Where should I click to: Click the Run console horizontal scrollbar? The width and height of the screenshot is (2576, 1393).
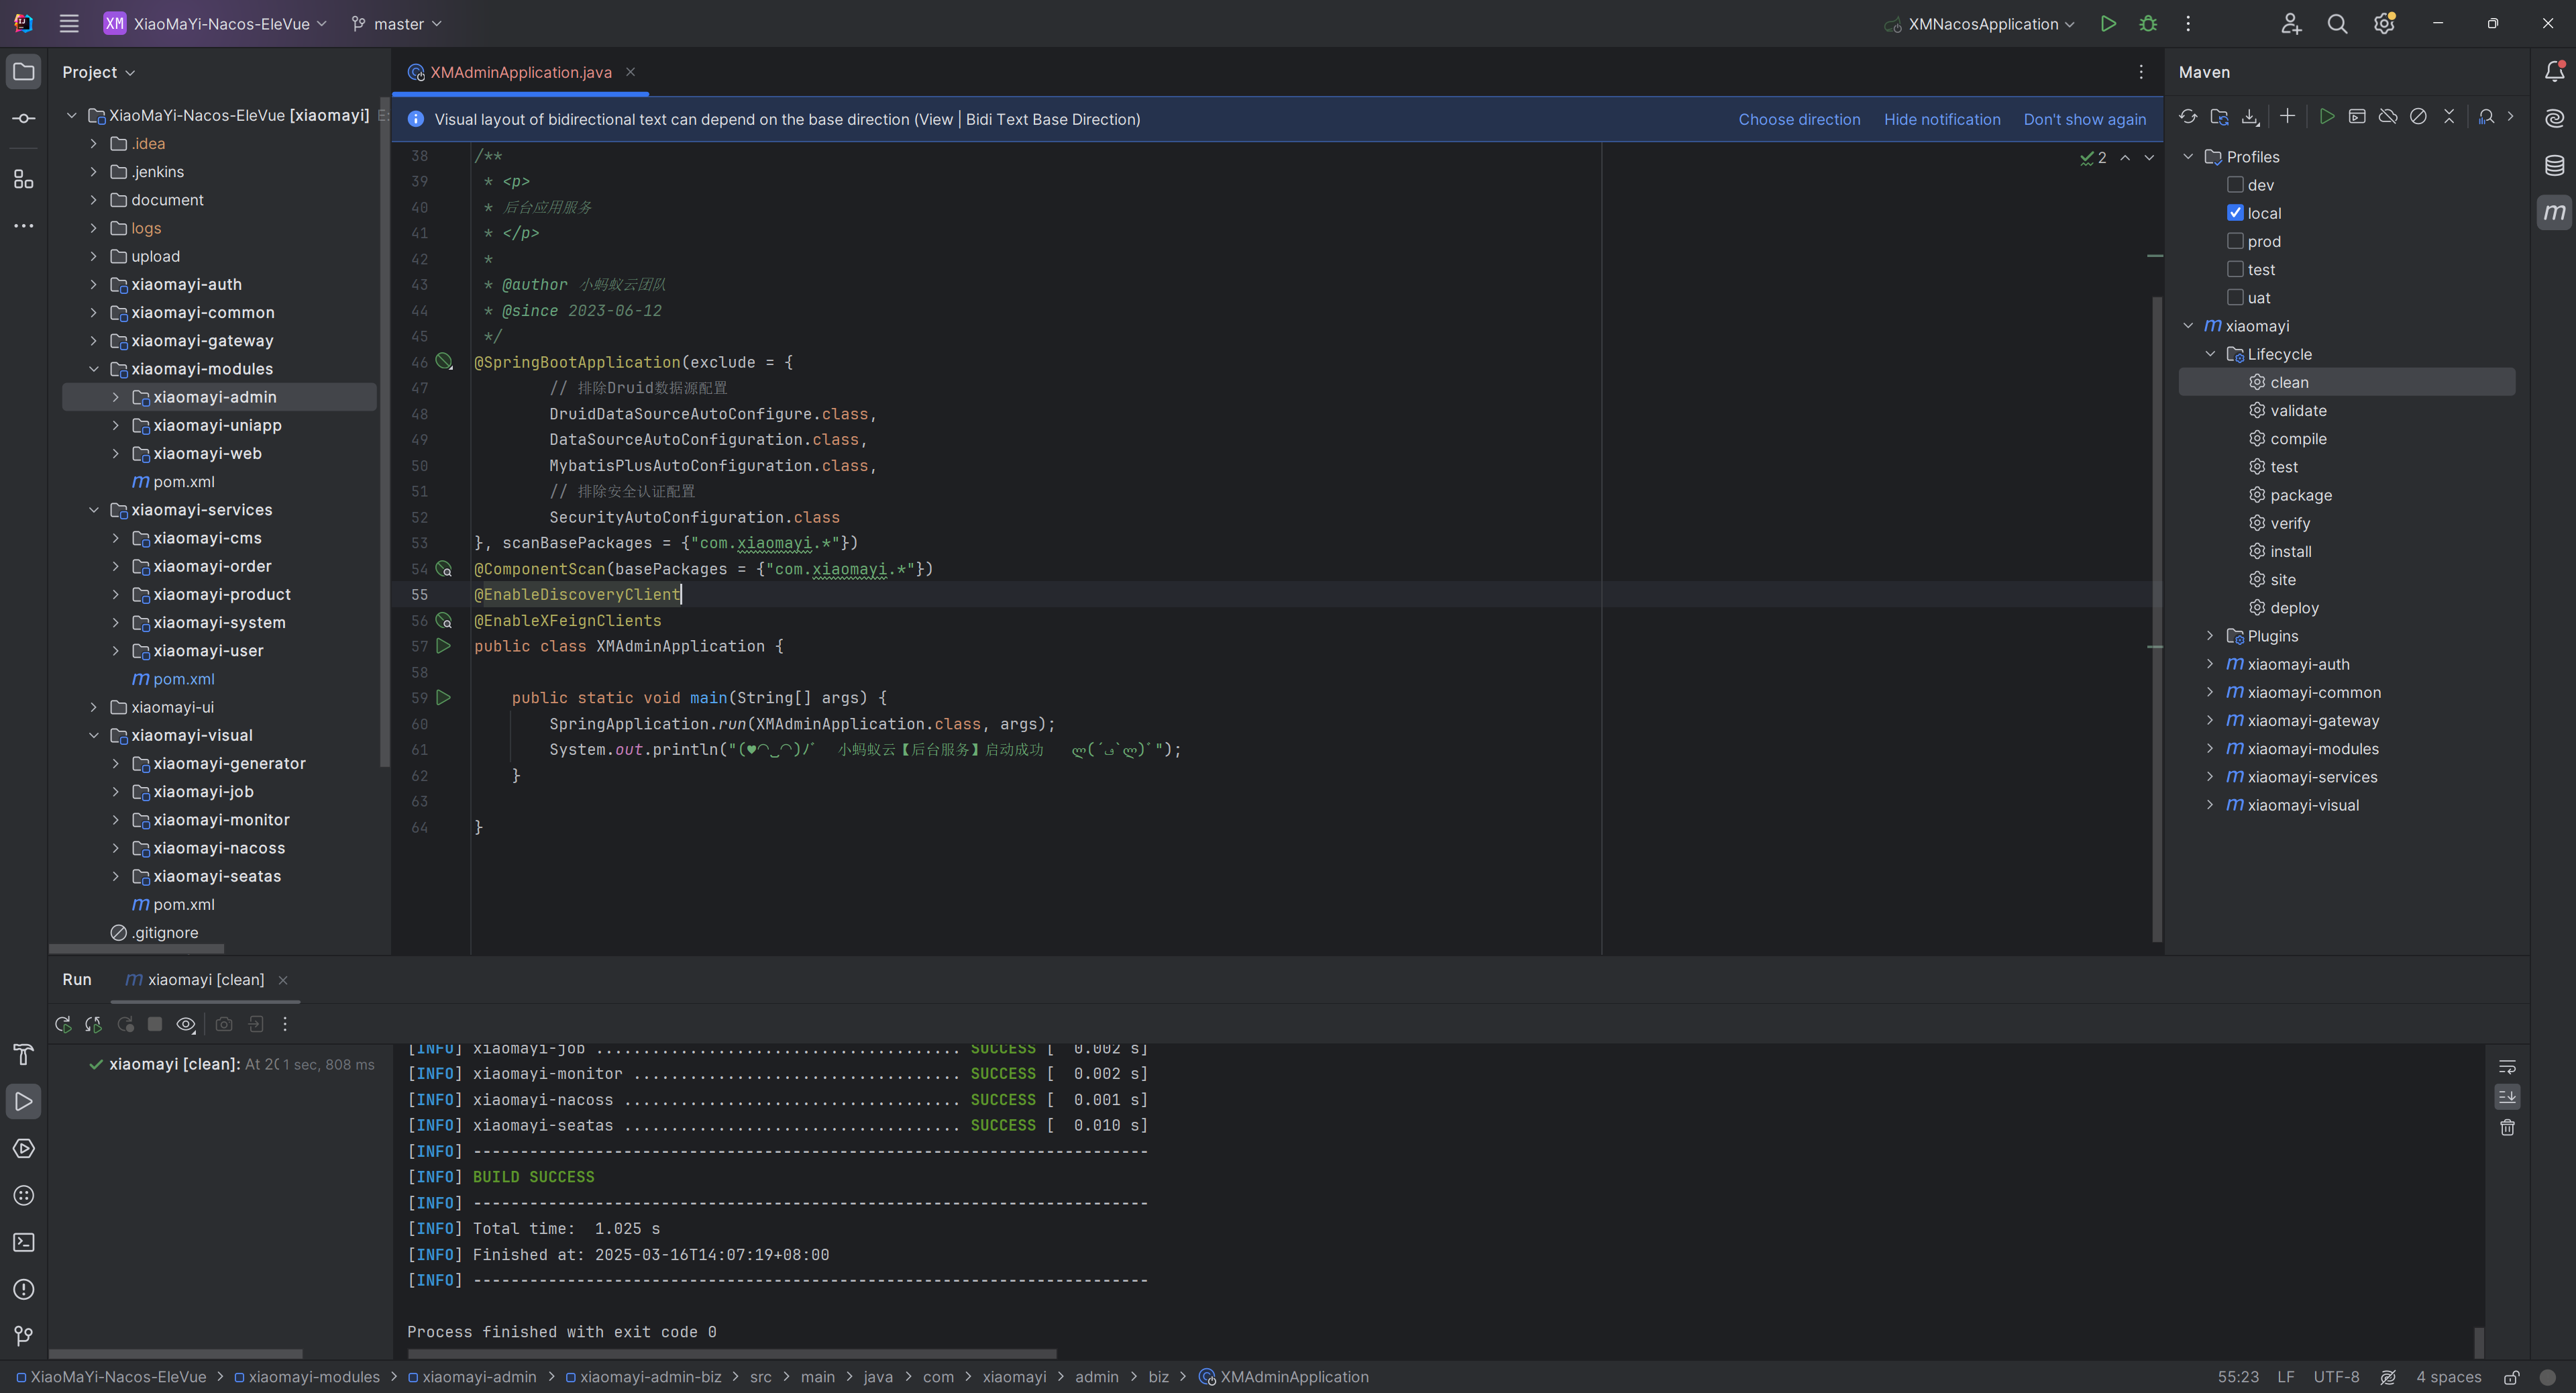pyautogui.click(x=732, y=1354)
